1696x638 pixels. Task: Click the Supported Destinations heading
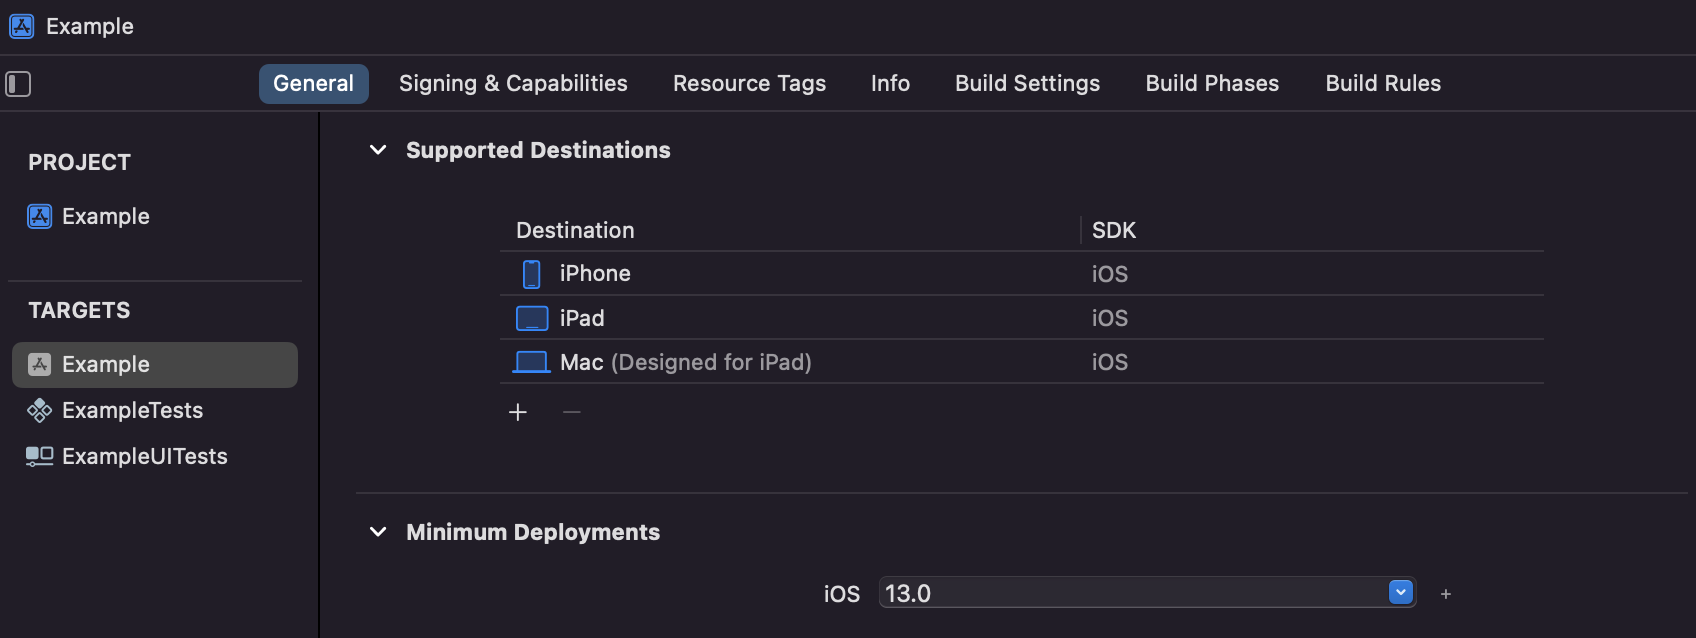538,150
